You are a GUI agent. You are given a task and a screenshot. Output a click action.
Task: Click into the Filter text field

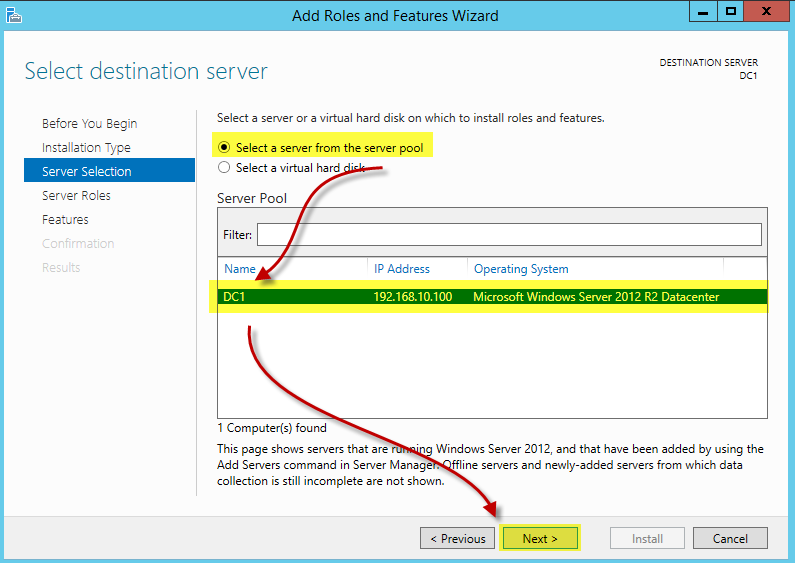(x=509, y=234)
